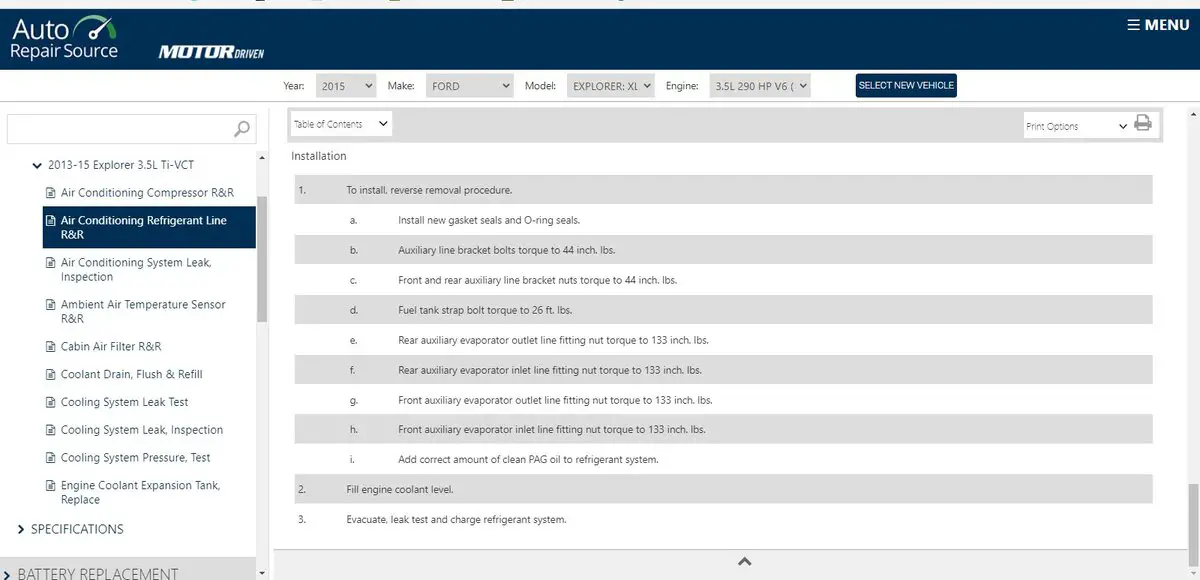Screen dimensions: 1200x580
Task: Click 'Front auxiliary evaporator outlet line' step
Action: coord(555,400)
